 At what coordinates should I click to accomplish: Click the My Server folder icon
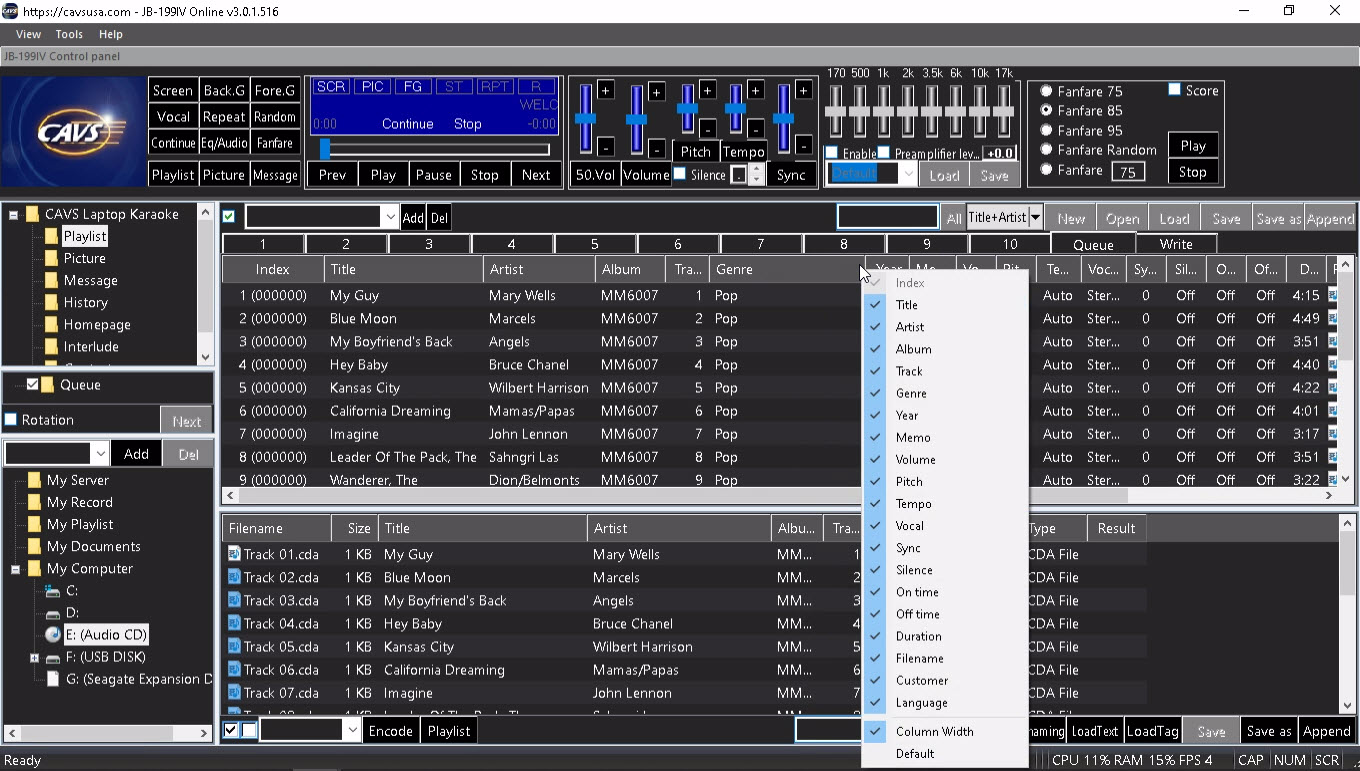(34, 480)
